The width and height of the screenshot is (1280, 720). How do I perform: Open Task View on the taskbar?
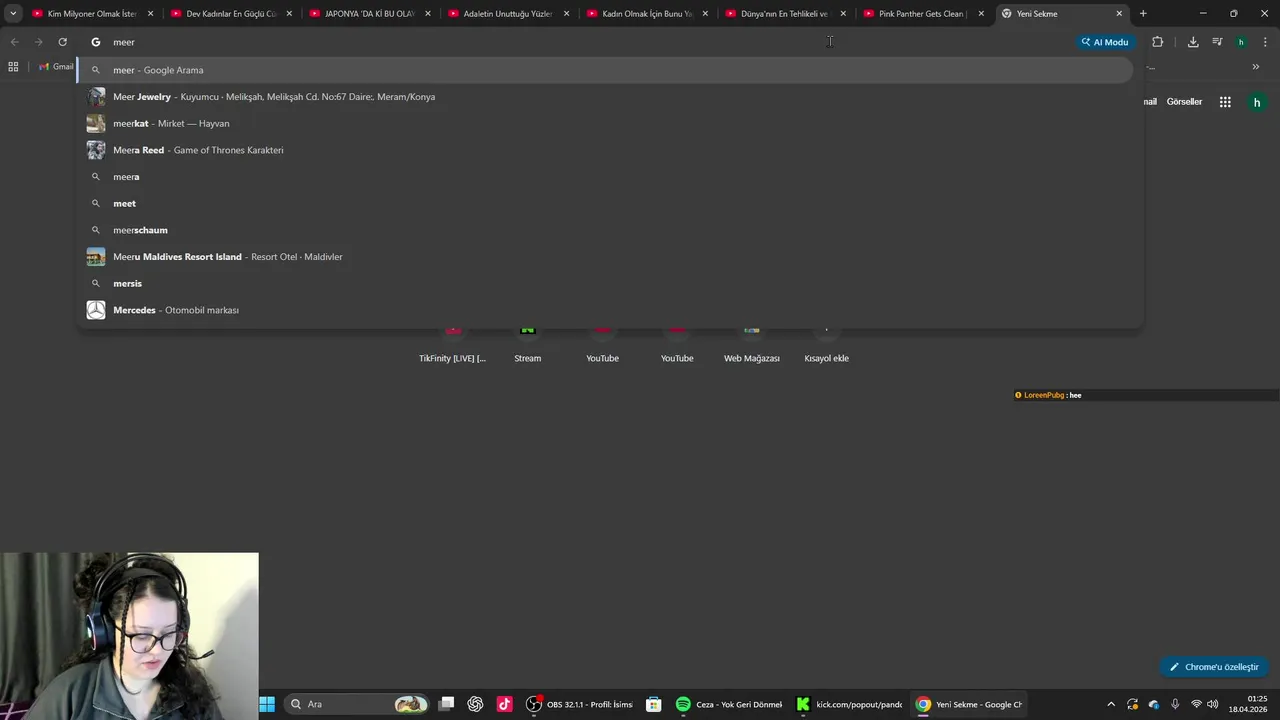(x=447, y=704)
